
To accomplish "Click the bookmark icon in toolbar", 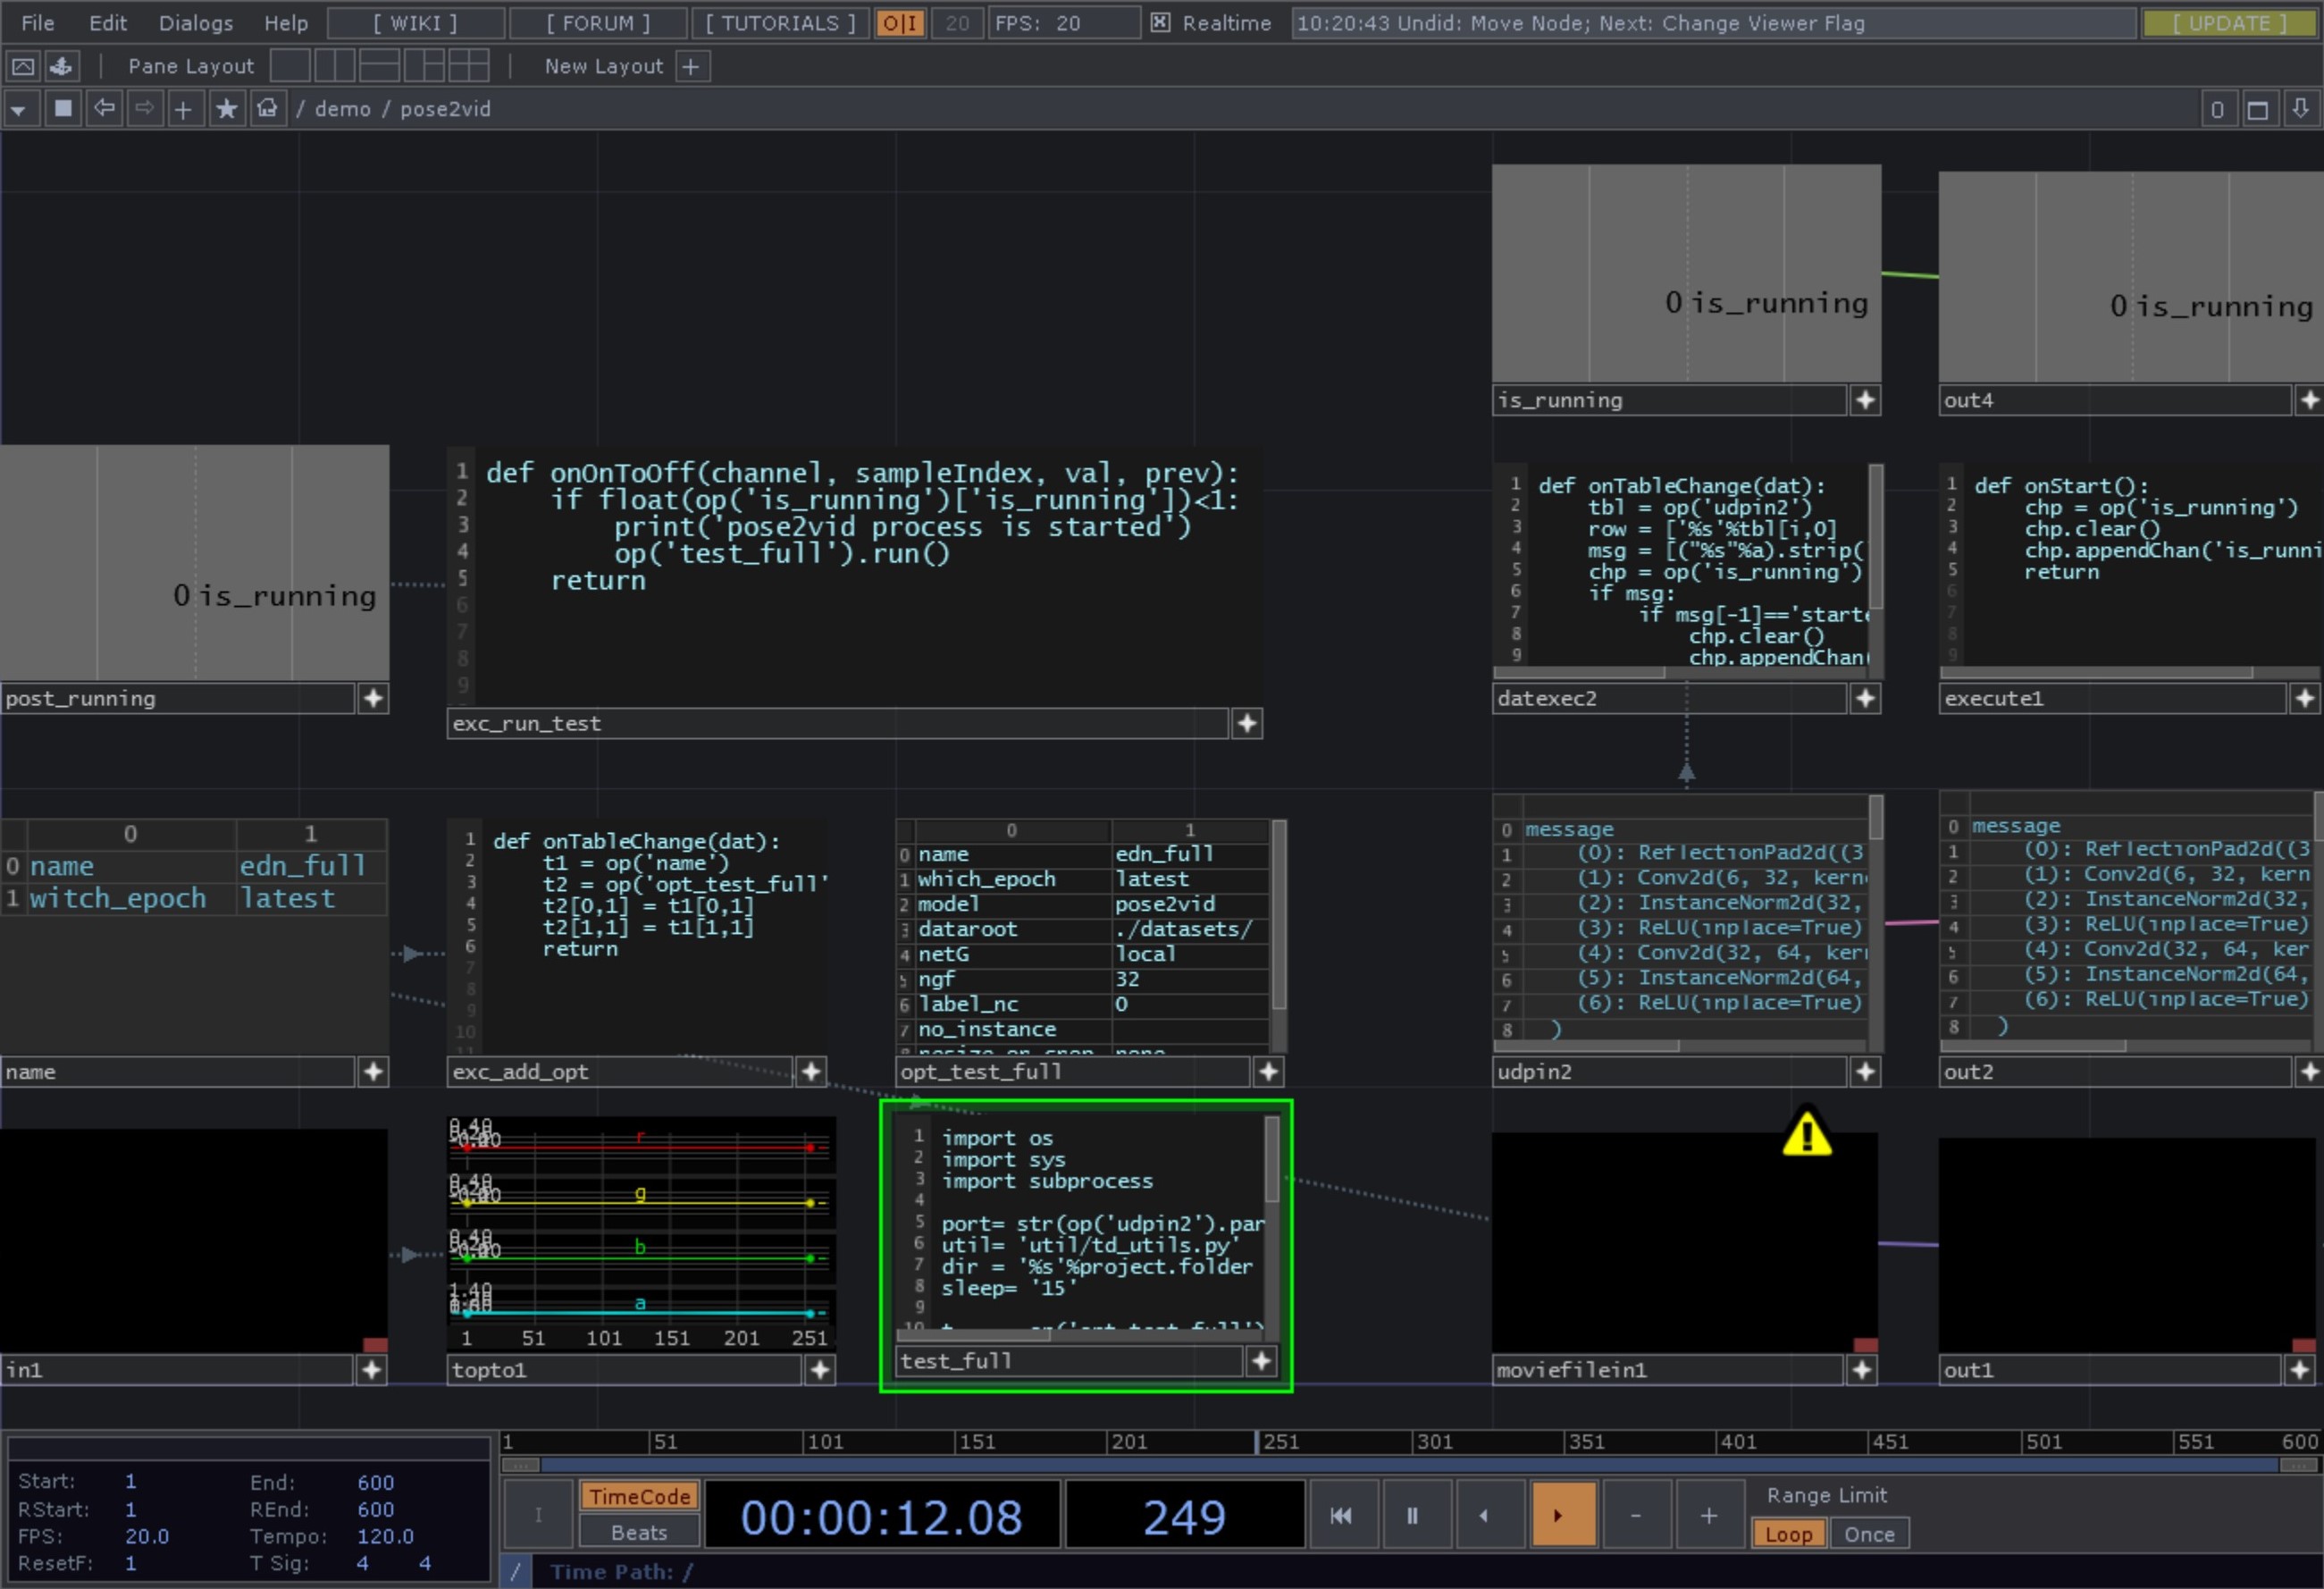I will coord(222,109).
